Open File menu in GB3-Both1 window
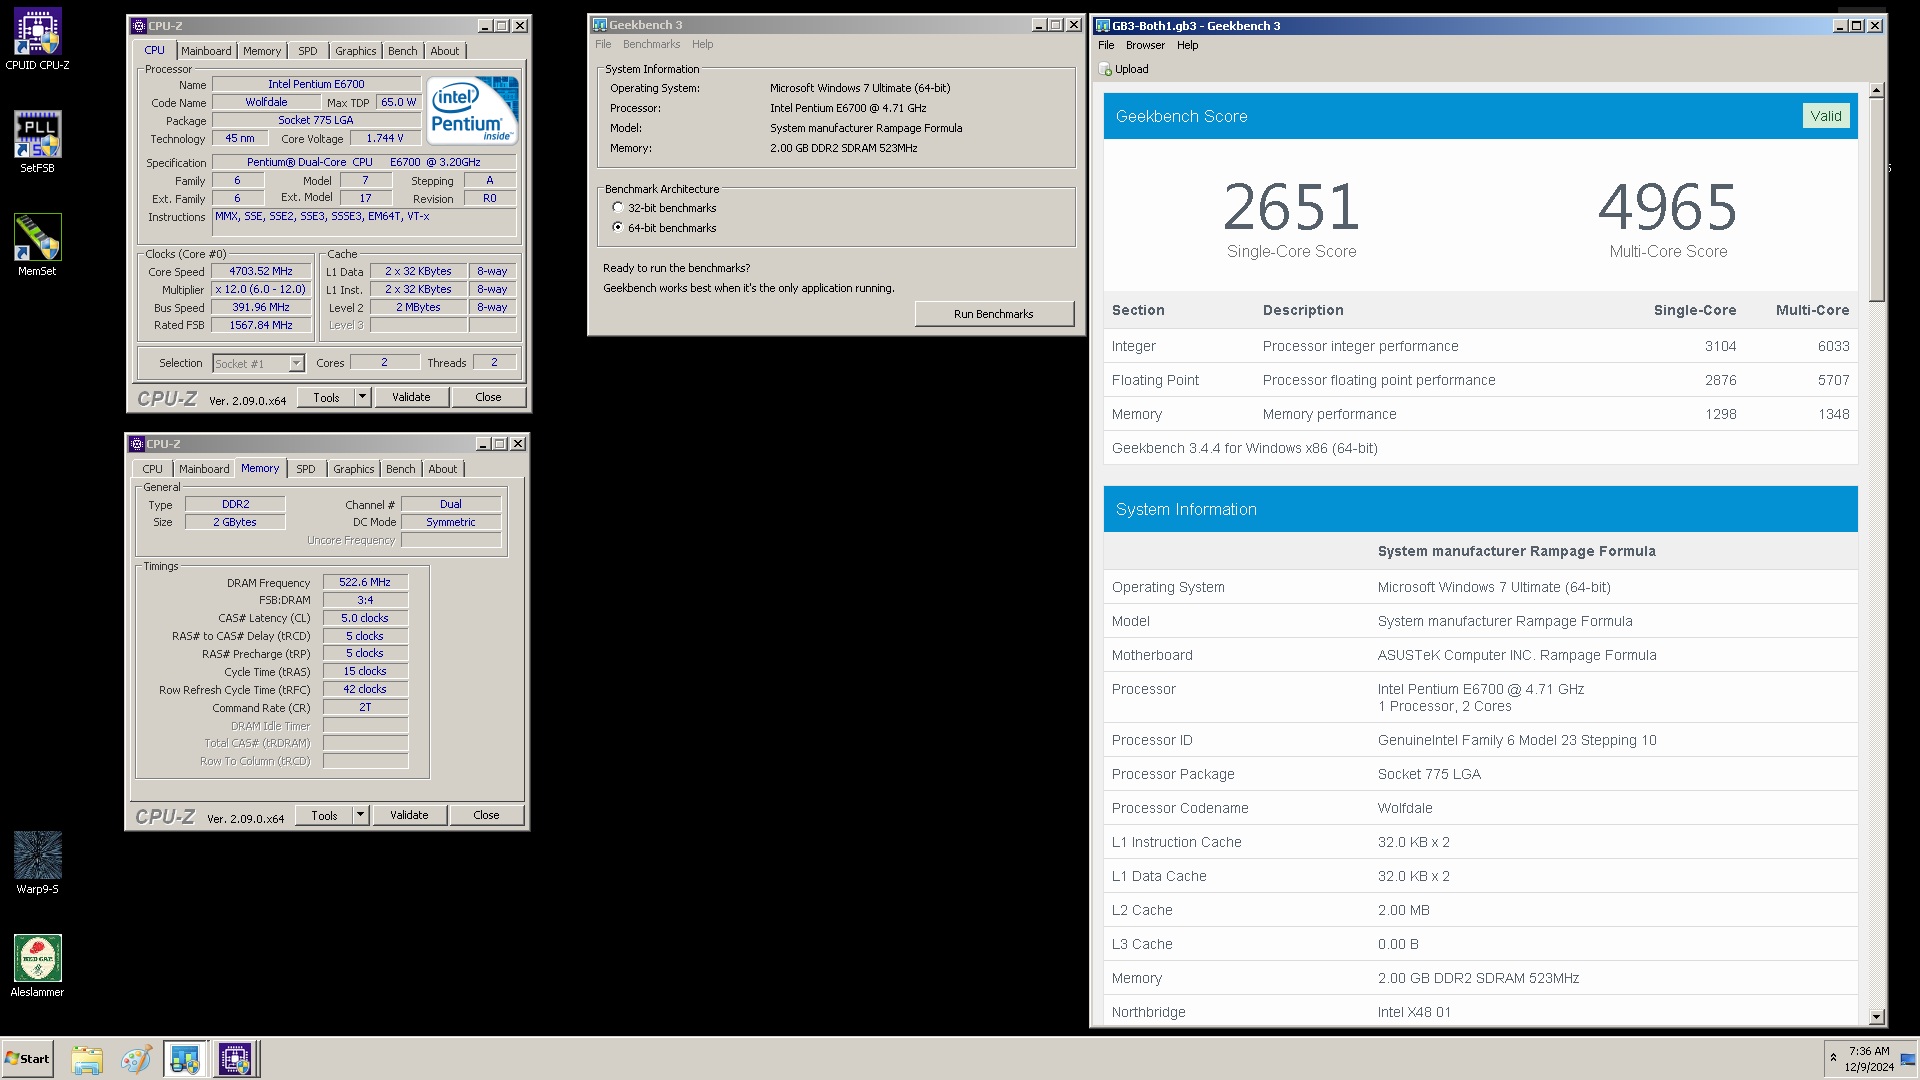The height and width of the screenshot is (1080, 1920). coord(1106,45)
